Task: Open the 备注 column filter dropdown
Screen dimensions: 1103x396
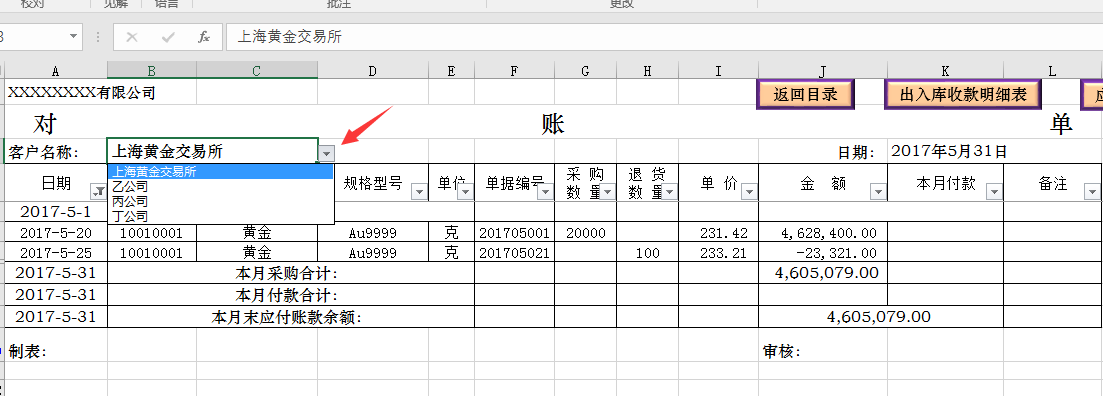Action: [x=1092, y=191]
